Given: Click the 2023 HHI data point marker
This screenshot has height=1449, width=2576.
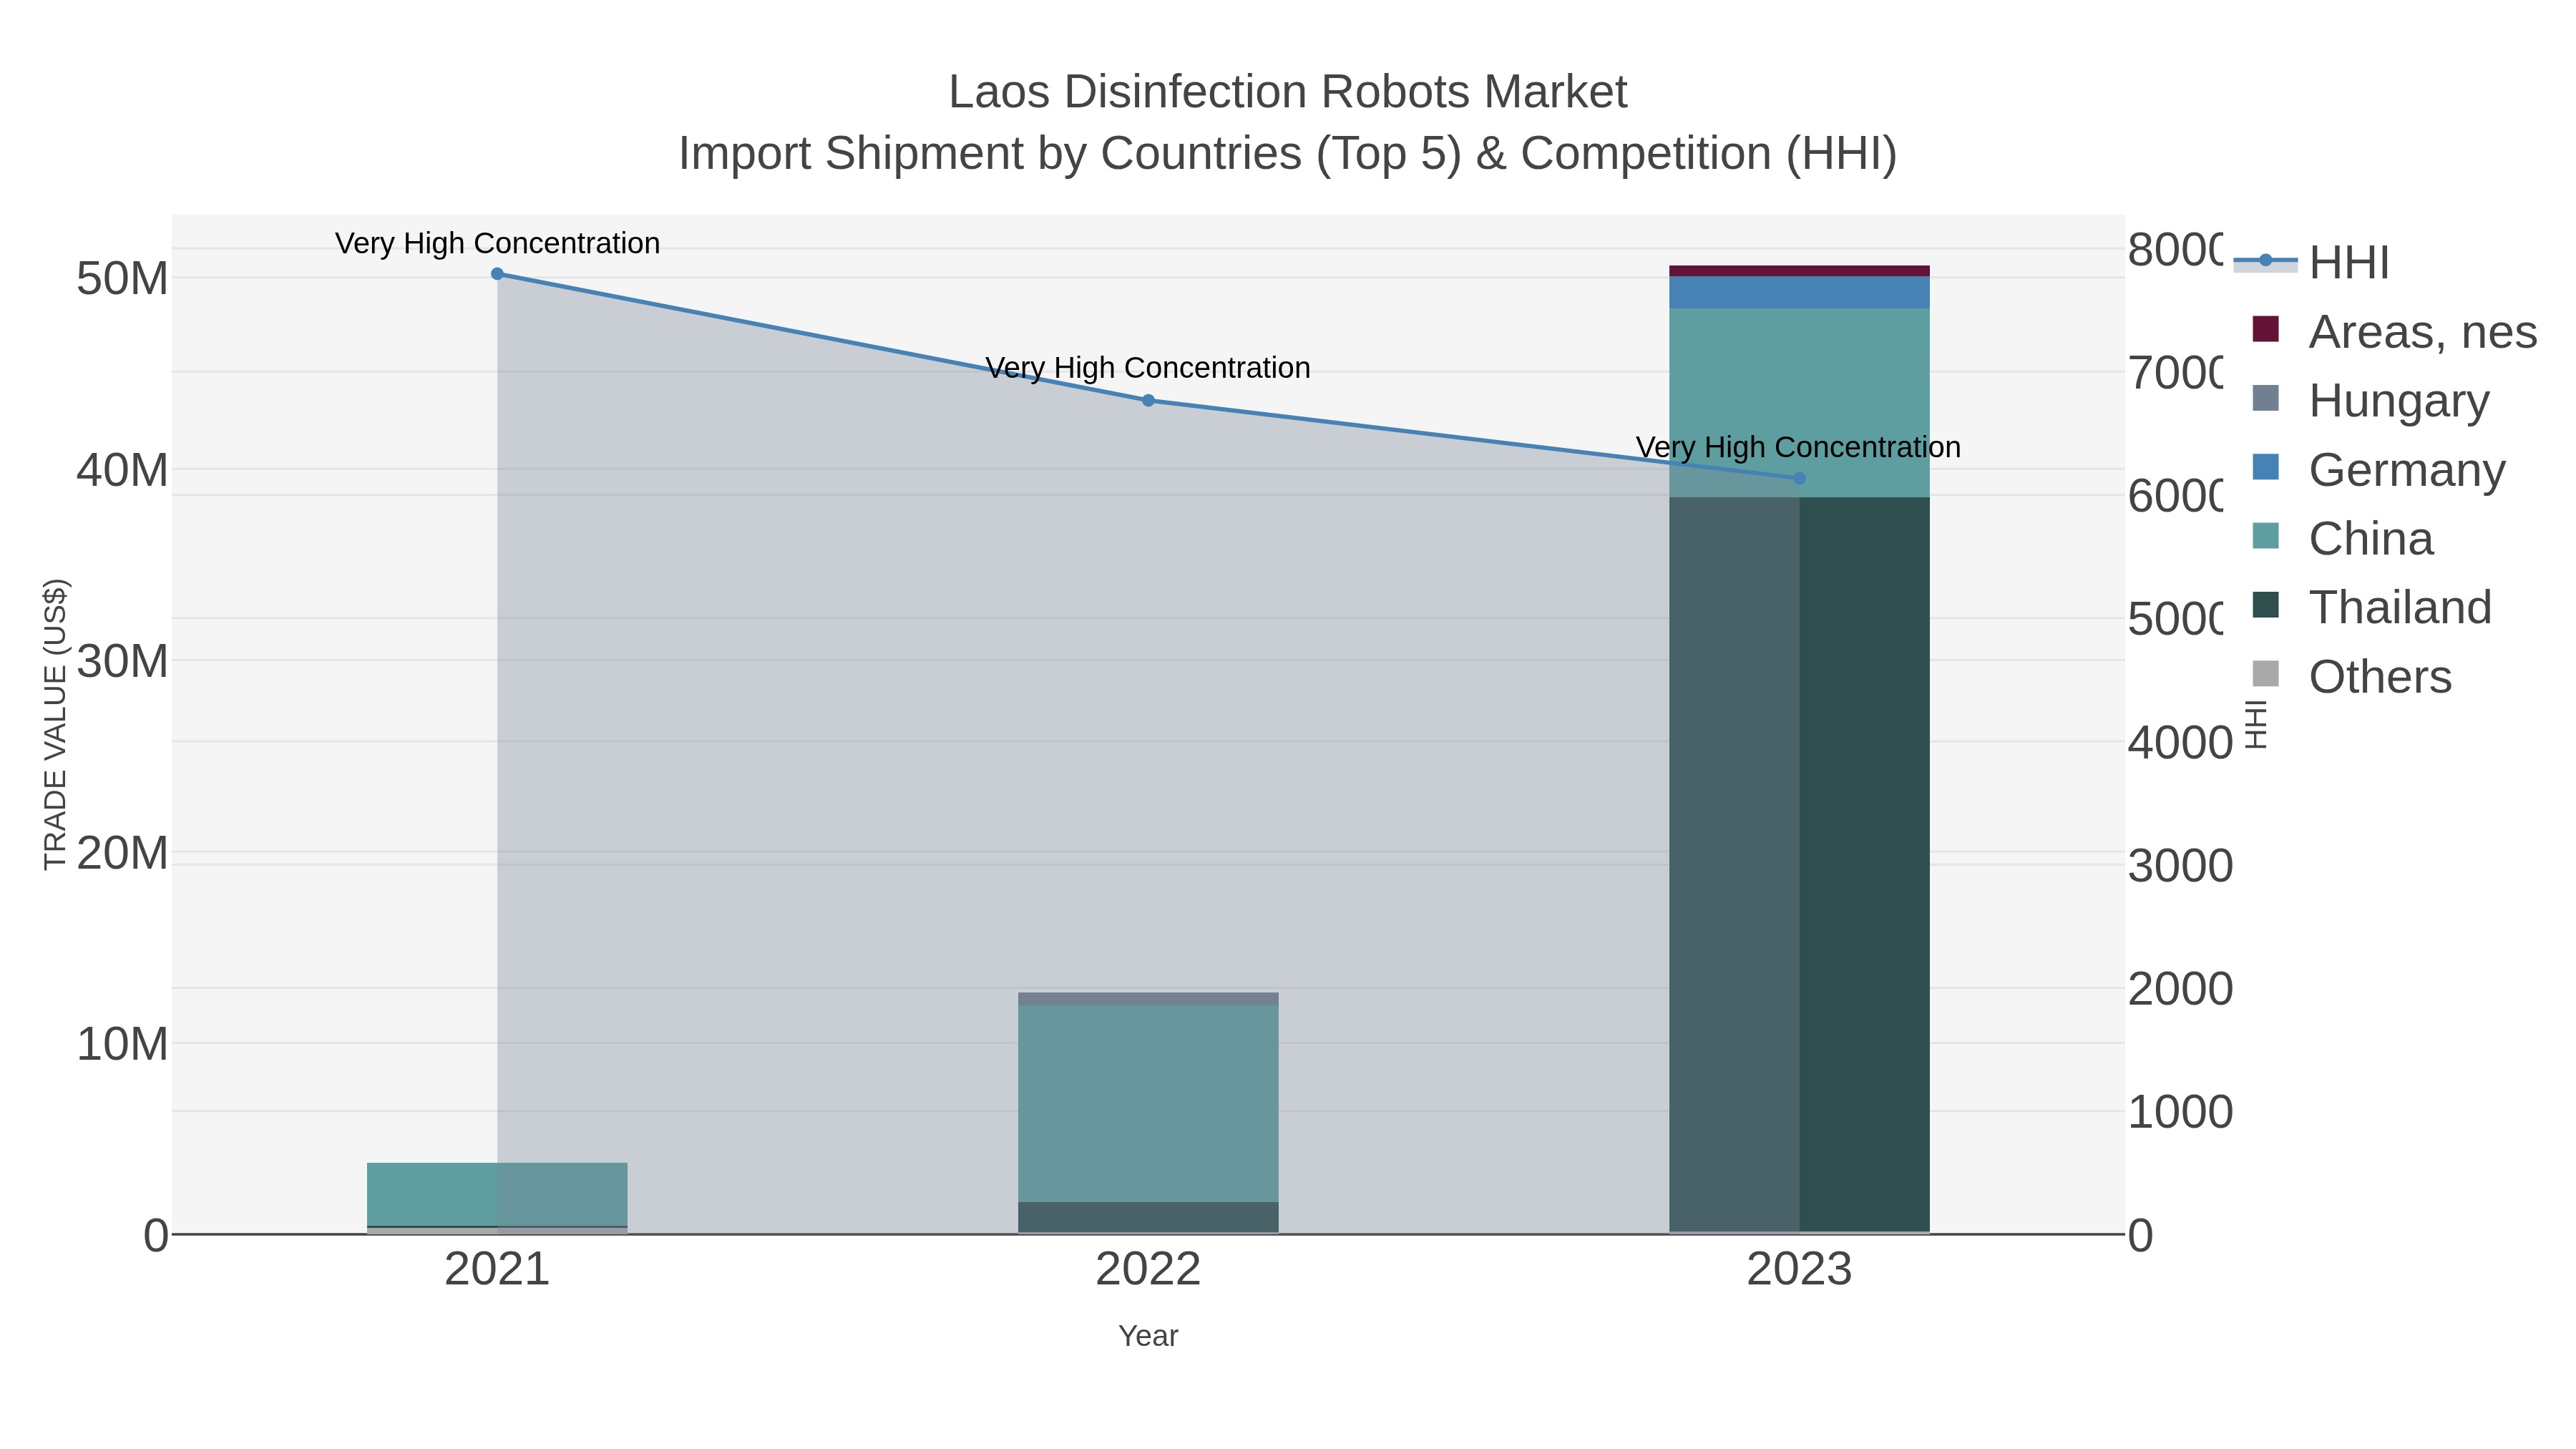Looking at the screenshot, I should click(x=1799, y=478).
